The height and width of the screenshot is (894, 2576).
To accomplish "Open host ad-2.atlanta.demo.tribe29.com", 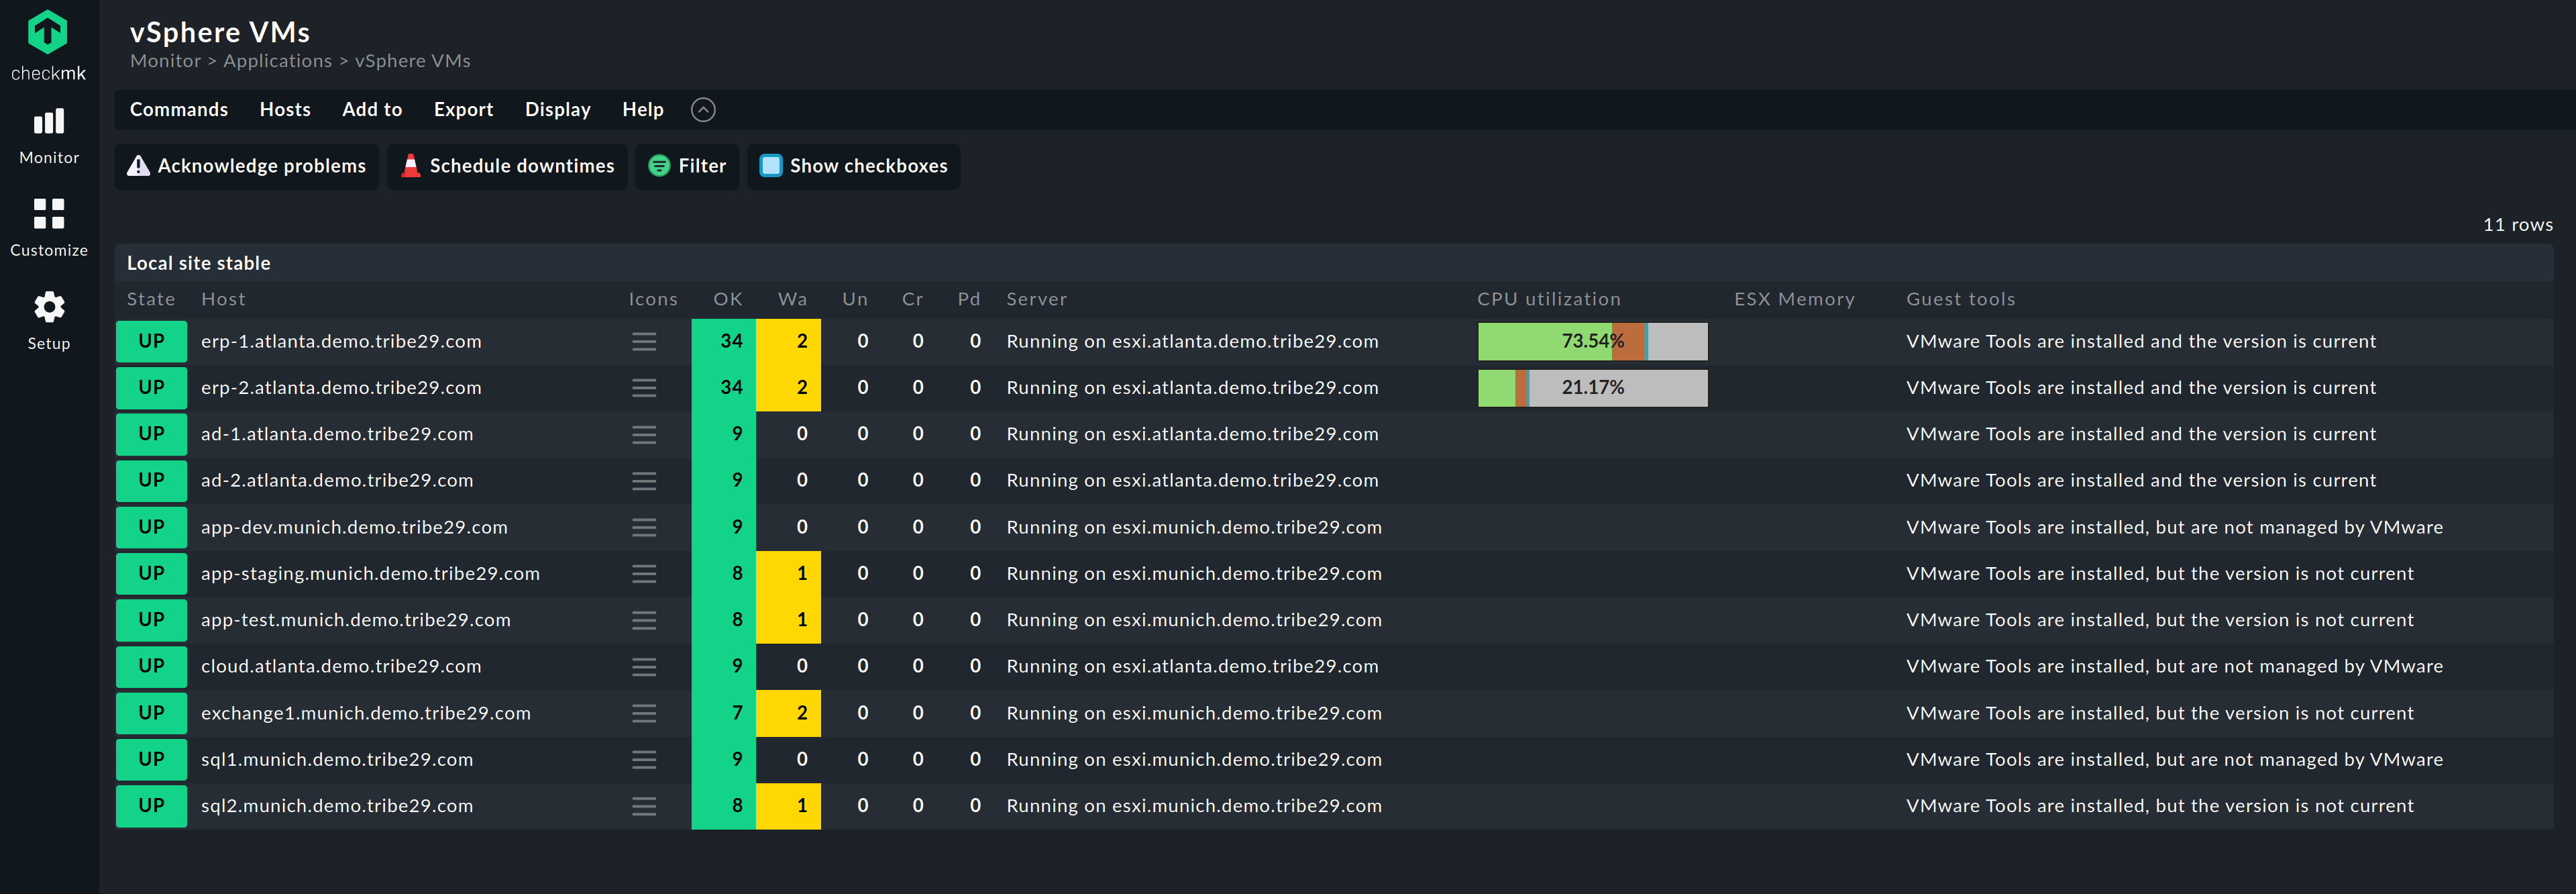I will pos(337,481).
